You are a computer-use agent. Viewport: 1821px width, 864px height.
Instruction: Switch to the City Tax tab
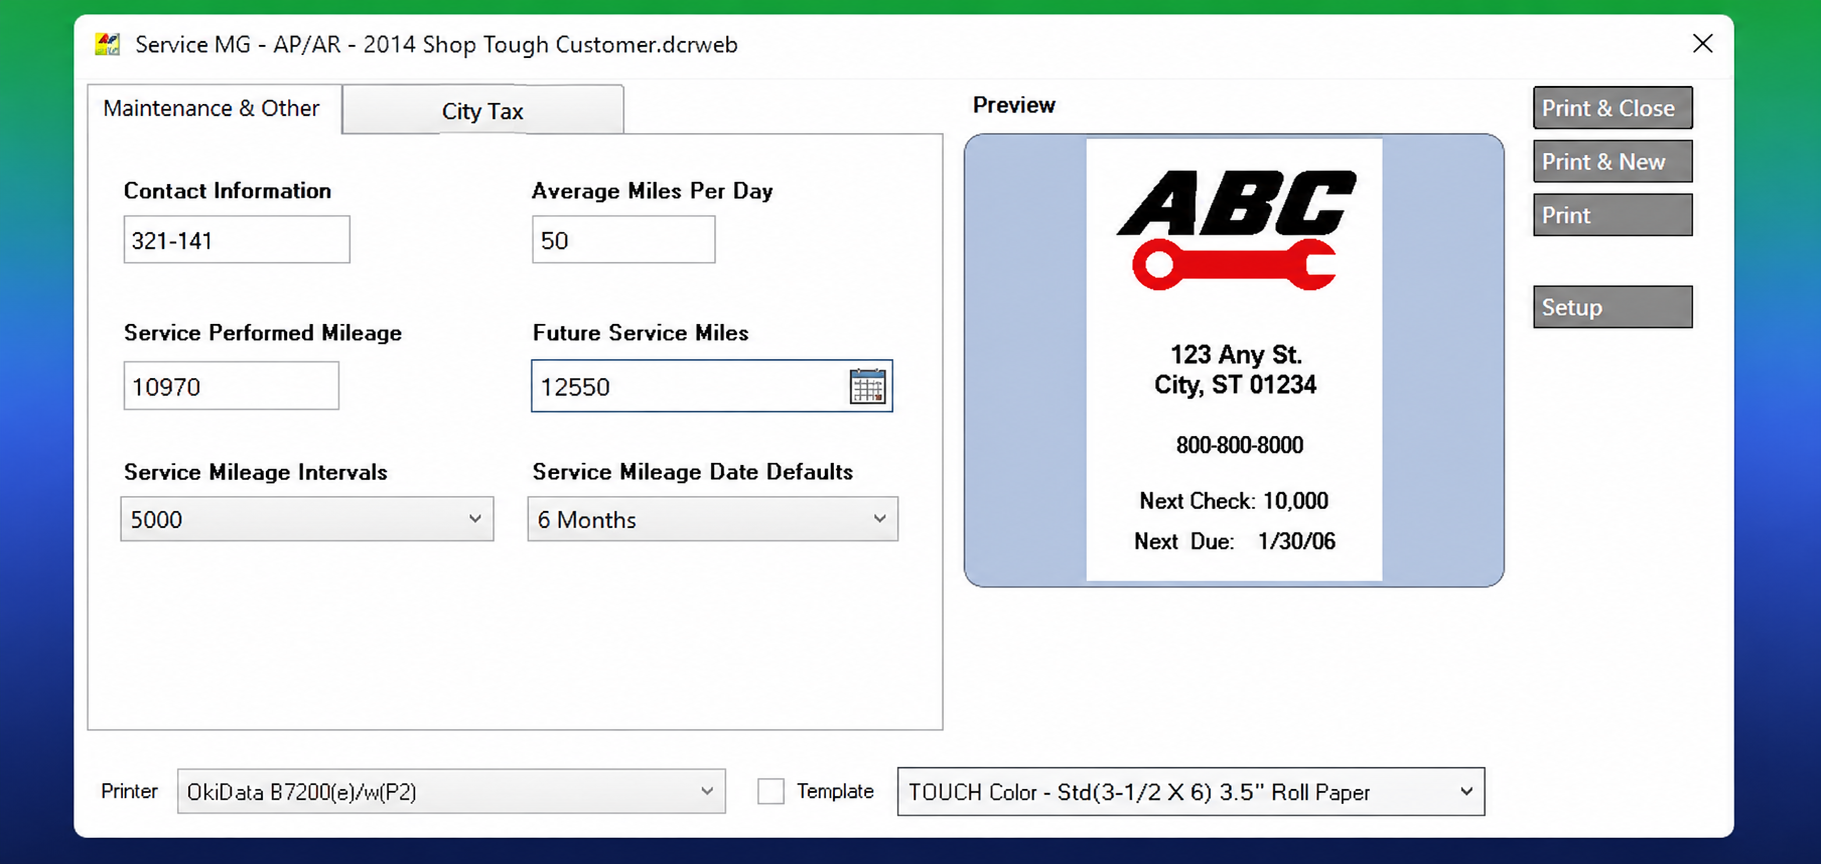point(483,110)
